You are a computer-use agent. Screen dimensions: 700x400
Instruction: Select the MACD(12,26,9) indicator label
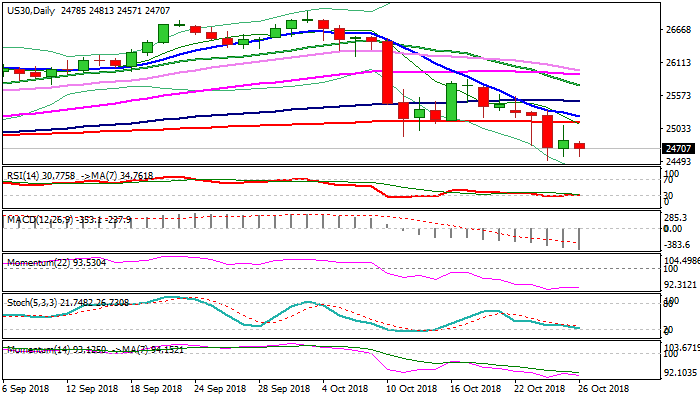tap(40, 217)
